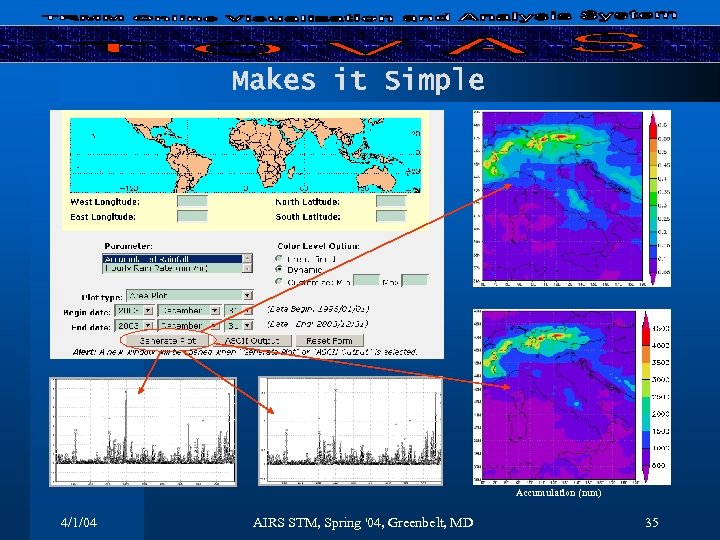Open the Begin date month dropdown
720x540 pixels.
coord(189,310)
